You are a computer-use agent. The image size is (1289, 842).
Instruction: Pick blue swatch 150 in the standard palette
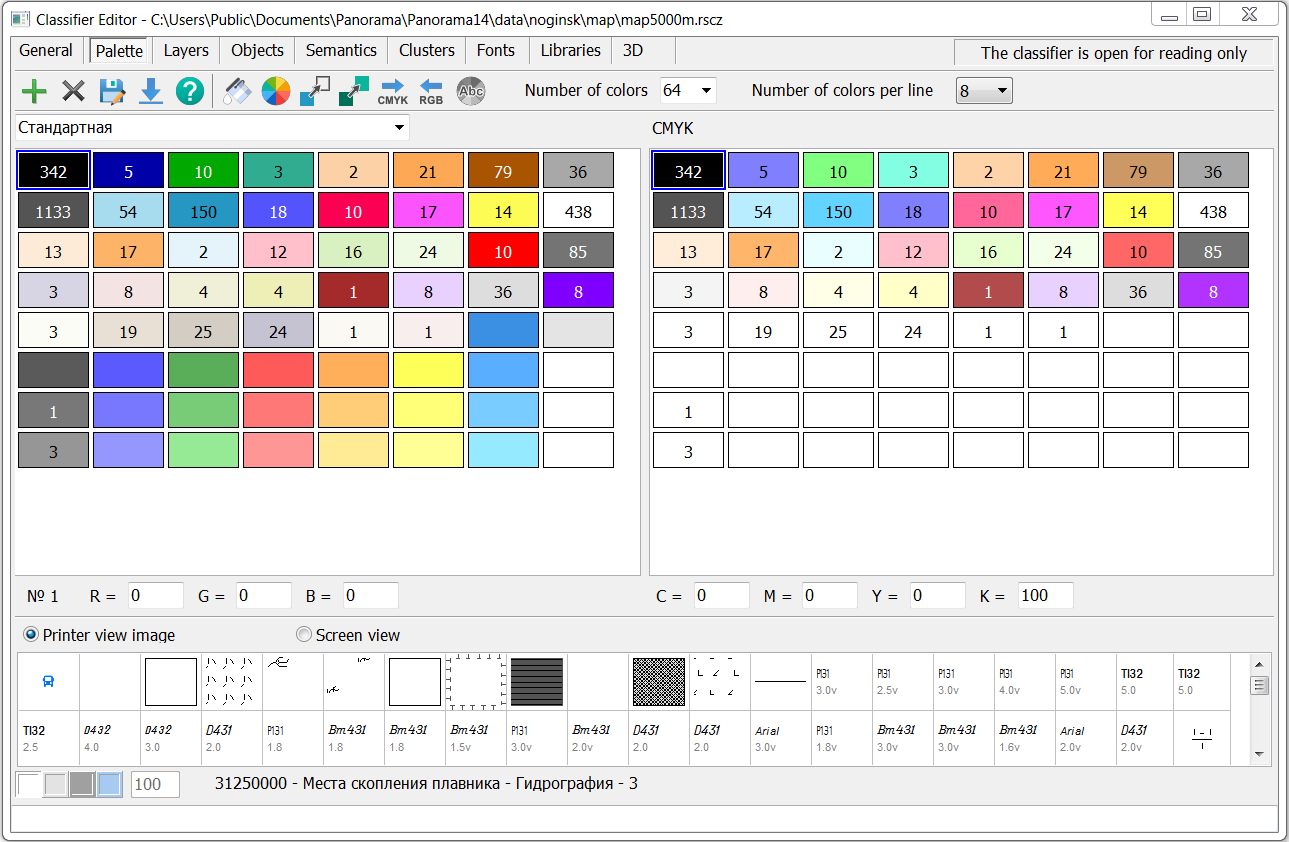(203, 211)
